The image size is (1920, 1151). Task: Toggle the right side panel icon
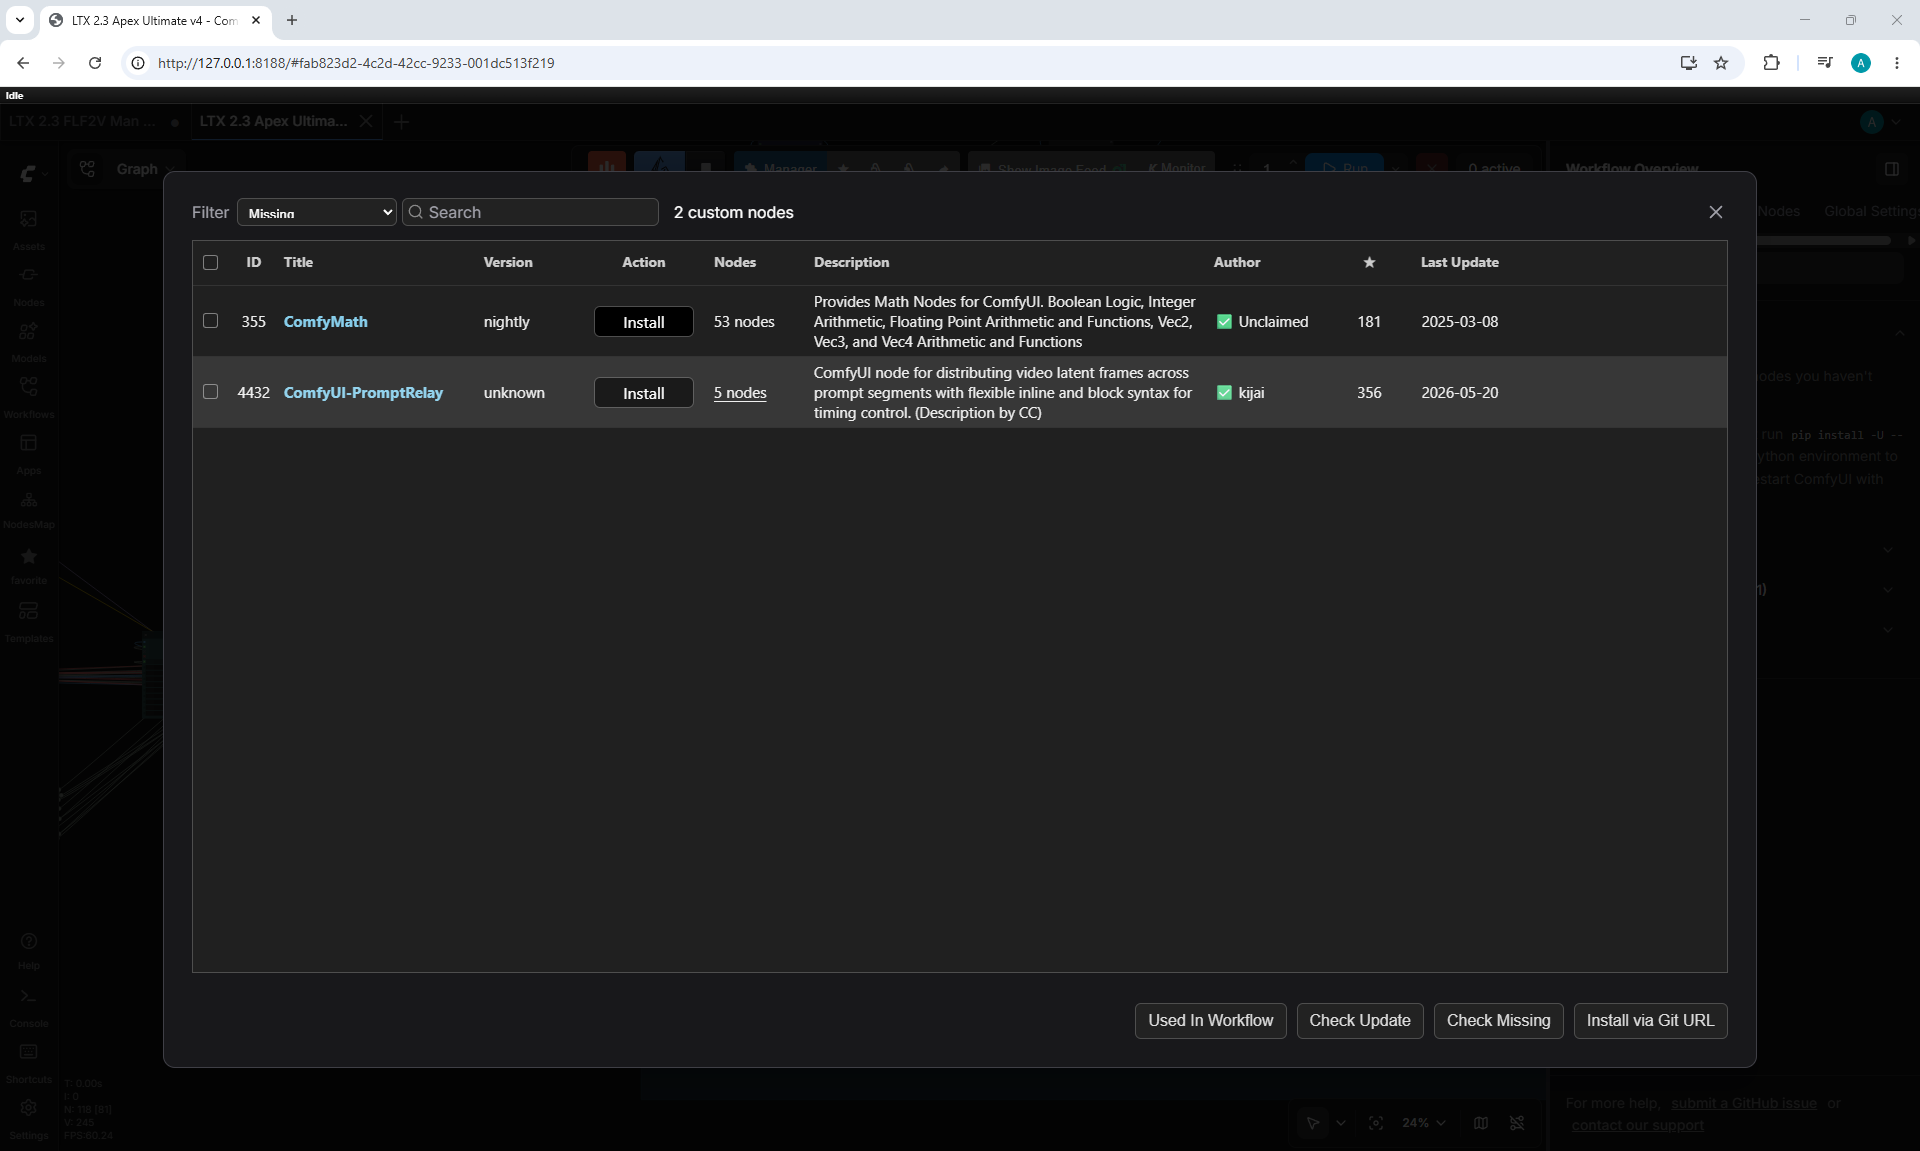click(1892, 169)
